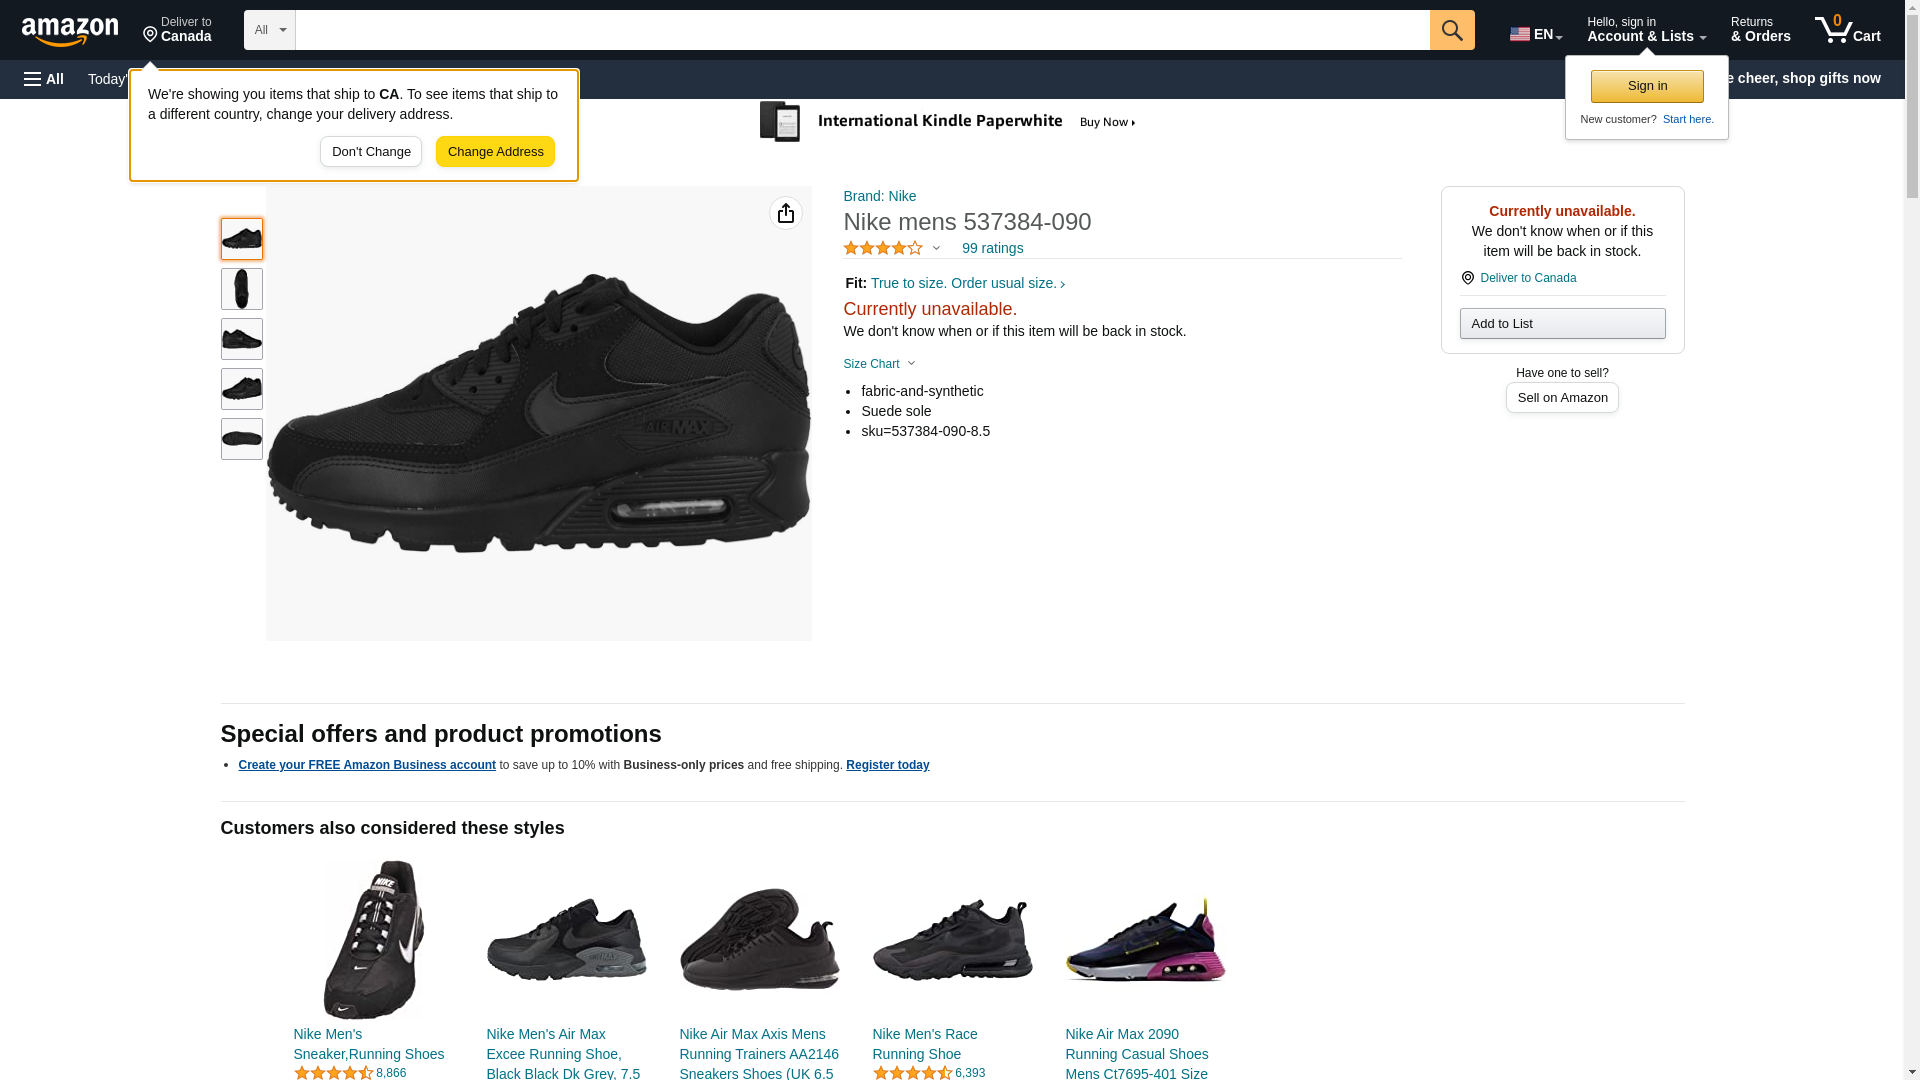Open the All hamburger menu

click(44, 79)
